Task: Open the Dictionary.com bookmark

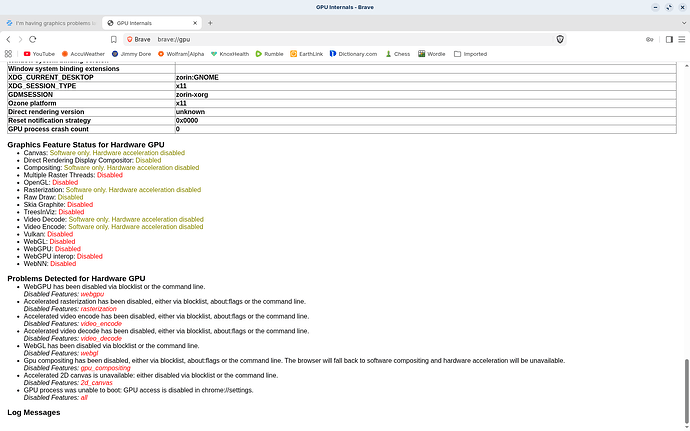Action: [353, 54]
